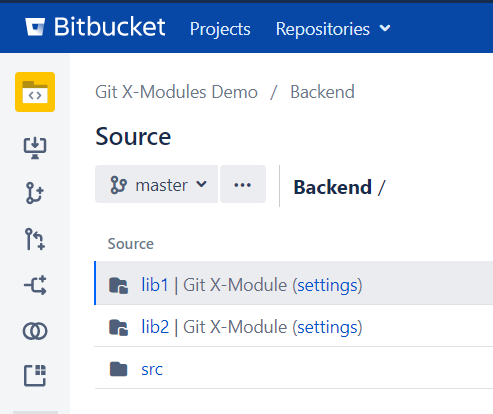Open settings link for lib1 X-Module
The image size is (493, 414).
click(327, 285)
